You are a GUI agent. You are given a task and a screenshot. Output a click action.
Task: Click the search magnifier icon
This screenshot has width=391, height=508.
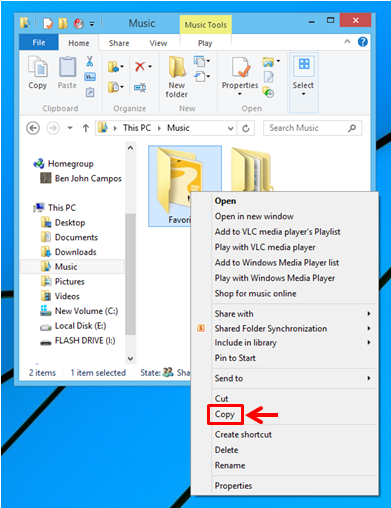352,128
